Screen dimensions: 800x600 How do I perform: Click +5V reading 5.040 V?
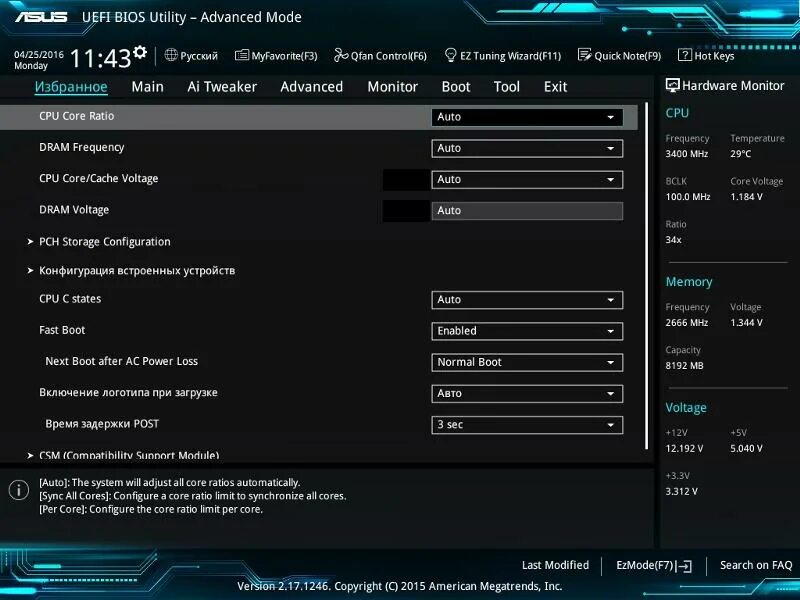[x=746, y=448]
